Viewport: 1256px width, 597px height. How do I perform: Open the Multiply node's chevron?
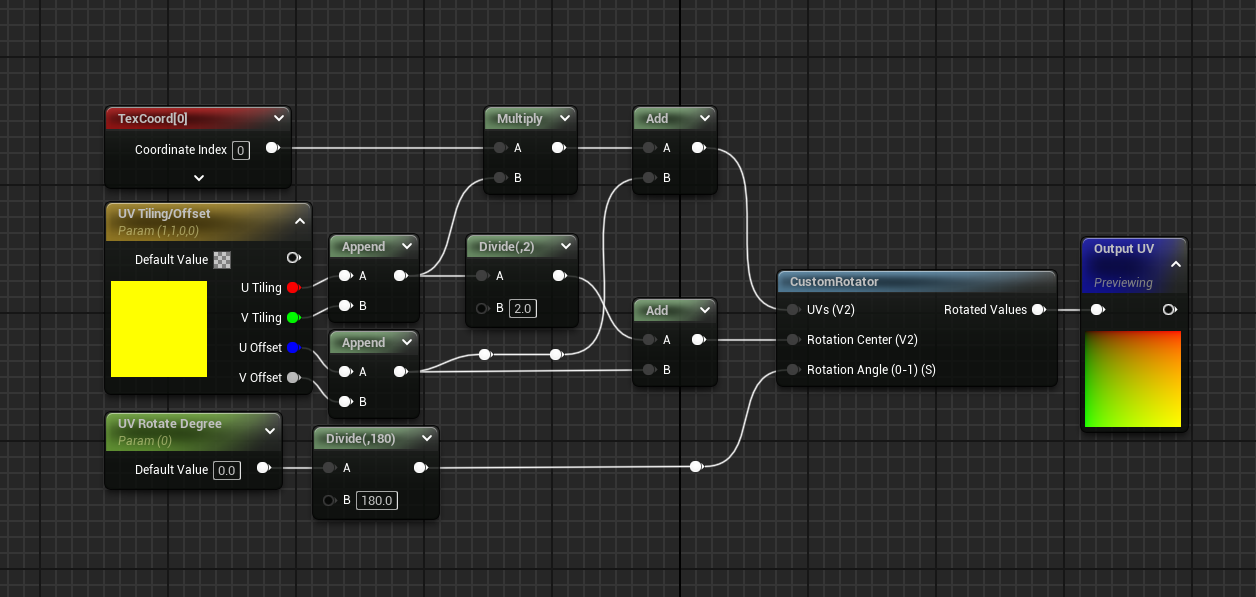[x=565, y=119]
